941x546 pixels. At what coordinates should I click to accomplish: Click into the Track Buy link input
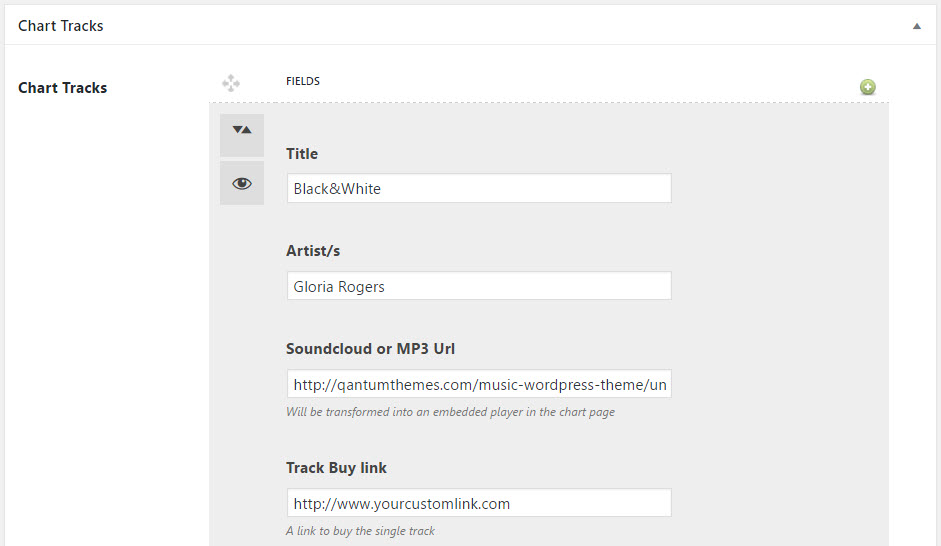click(478, 503)
